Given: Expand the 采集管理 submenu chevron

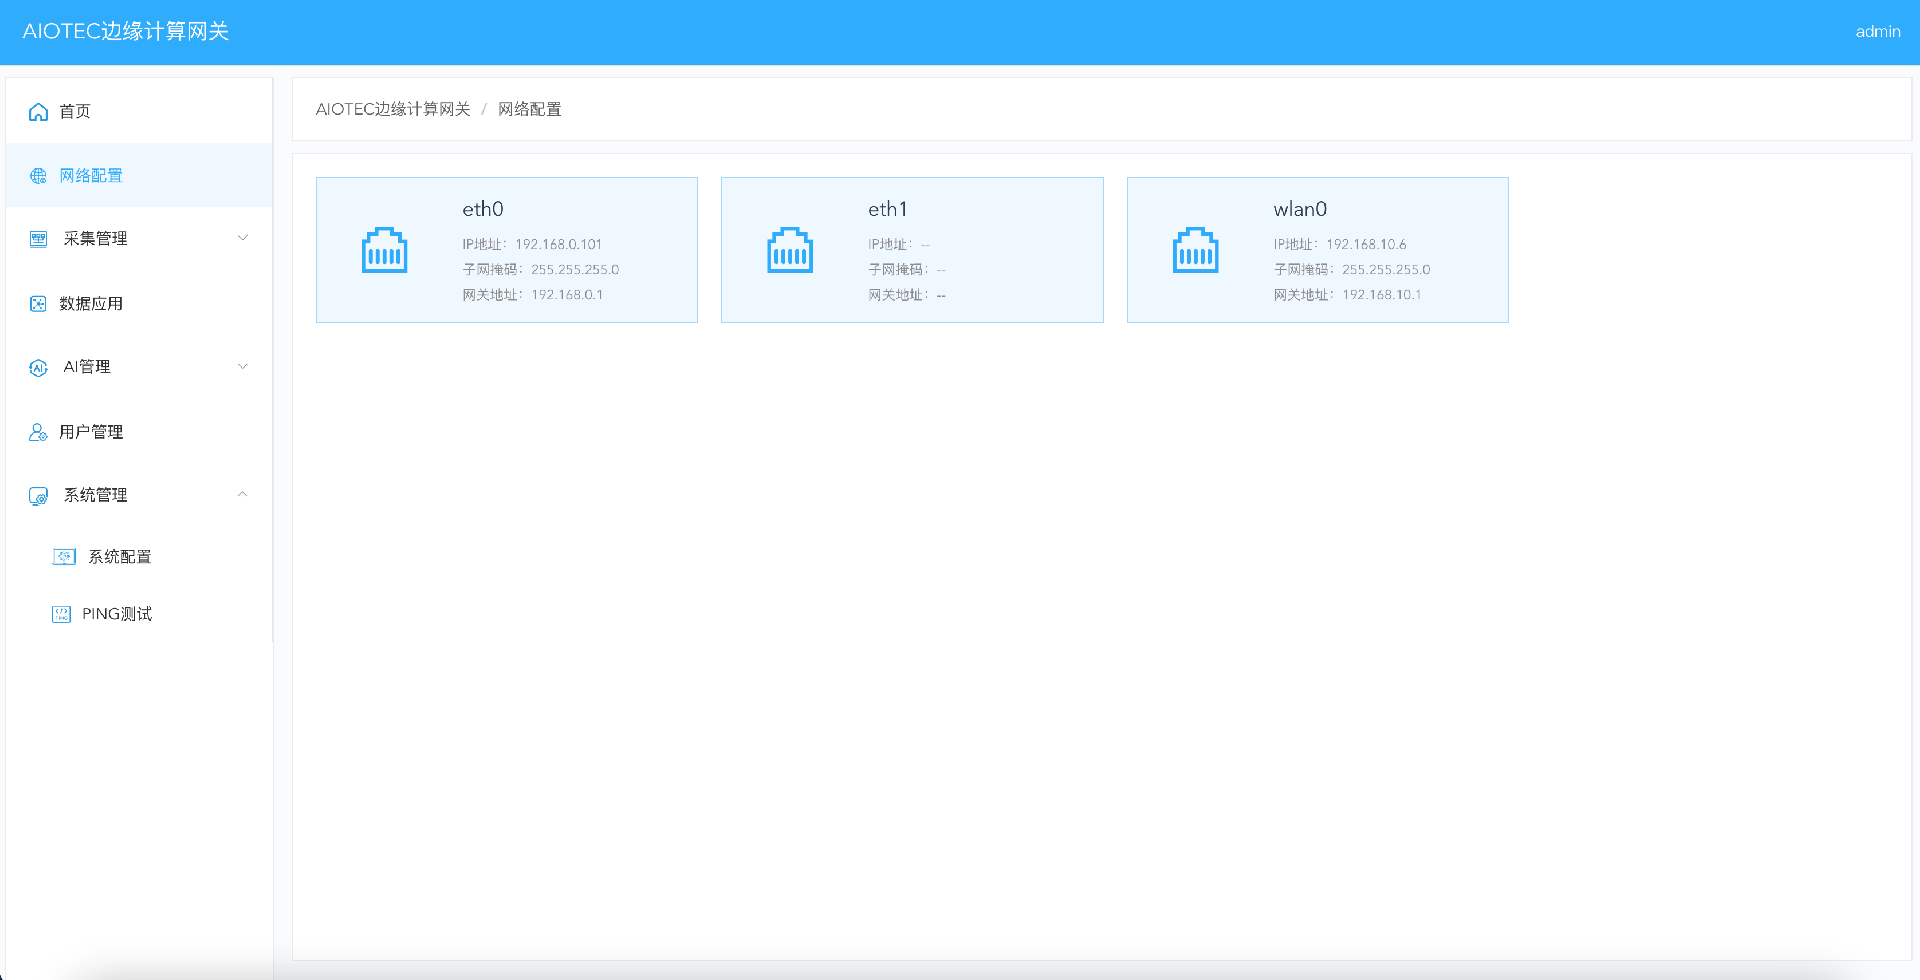Looking at the screenshot, I should pyautogui.click(x=242, y=238).
